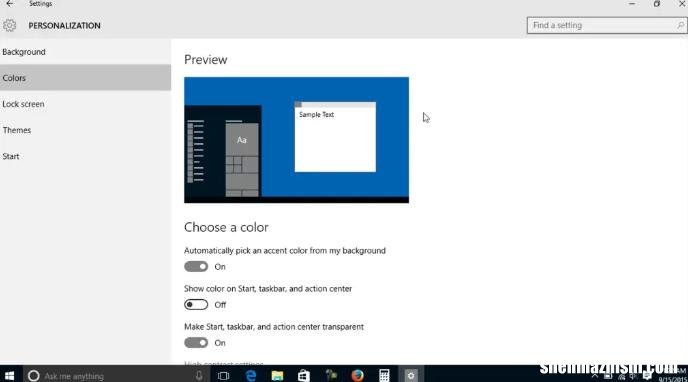Open File Explorer from taskbar

(x=277, y=376)
